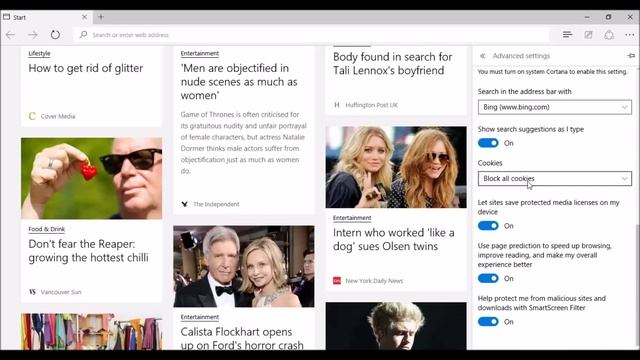Click The Independent source label
Viewport: 640px width, 360px height.
(216, 204)
